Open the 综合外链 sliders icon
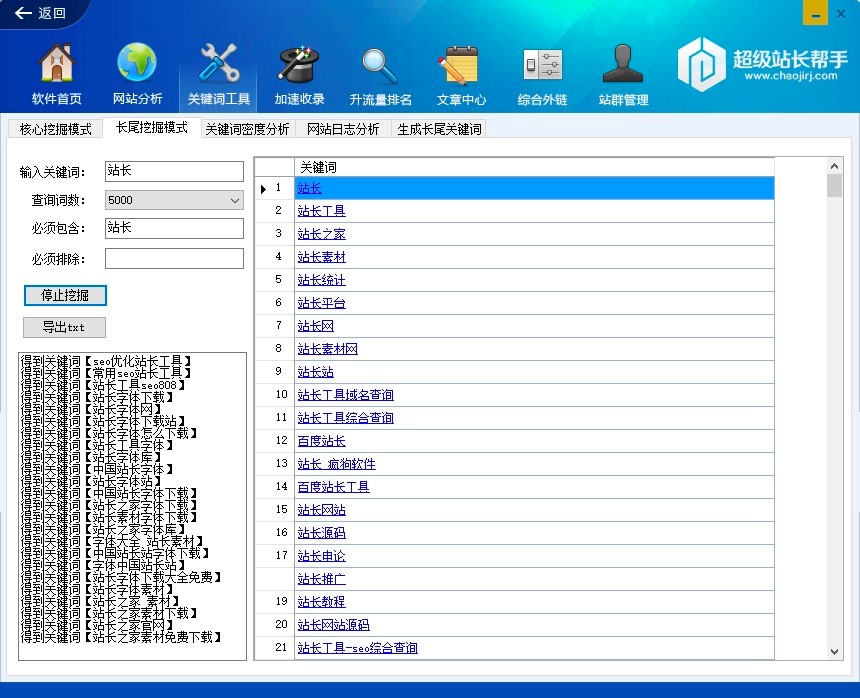This screenshot has height=698, width=860. coord(542,65)
